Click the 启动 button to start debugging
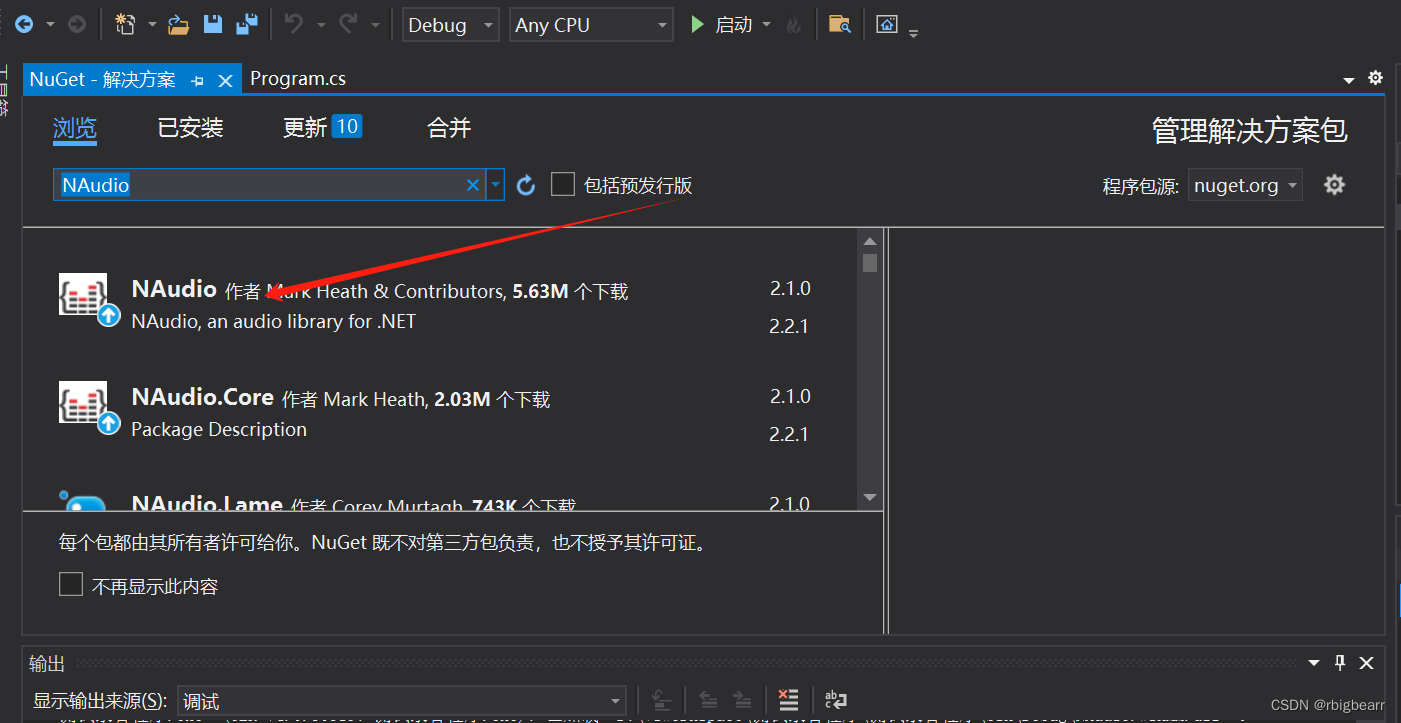 [730, 24]
